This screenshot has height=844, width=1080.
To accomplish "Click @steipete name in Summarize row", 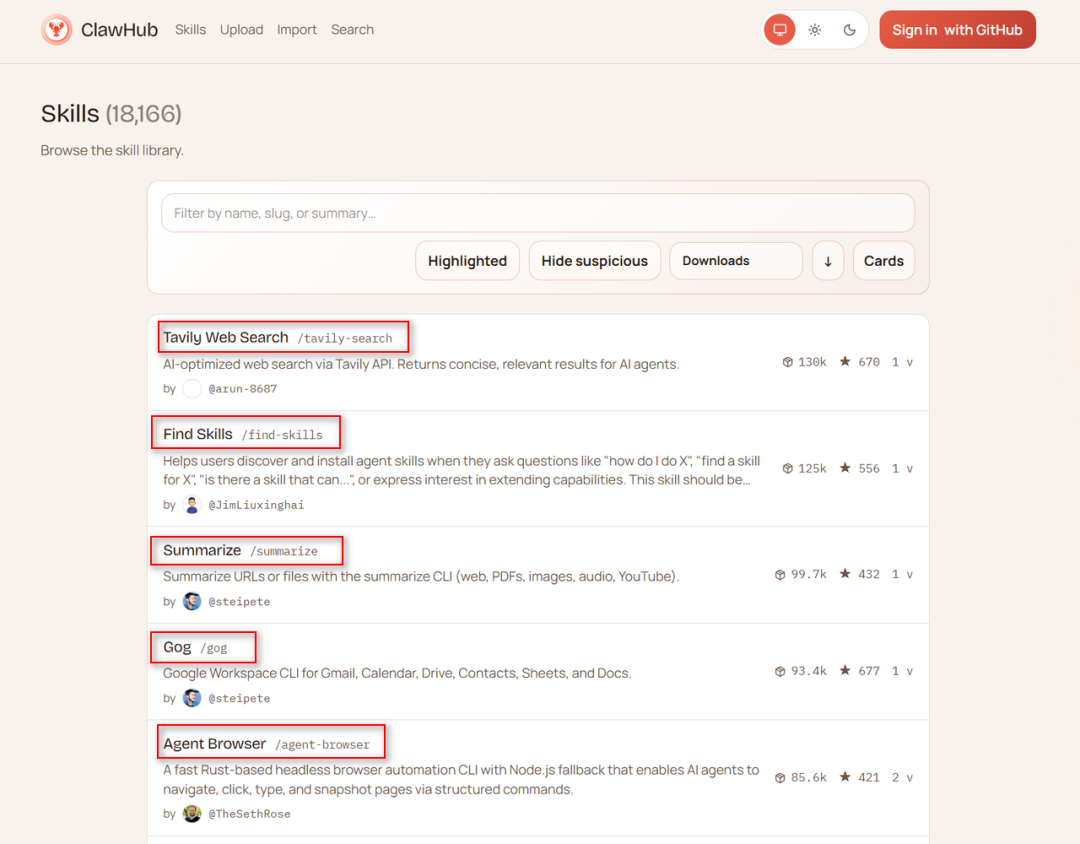I will 239,601.
